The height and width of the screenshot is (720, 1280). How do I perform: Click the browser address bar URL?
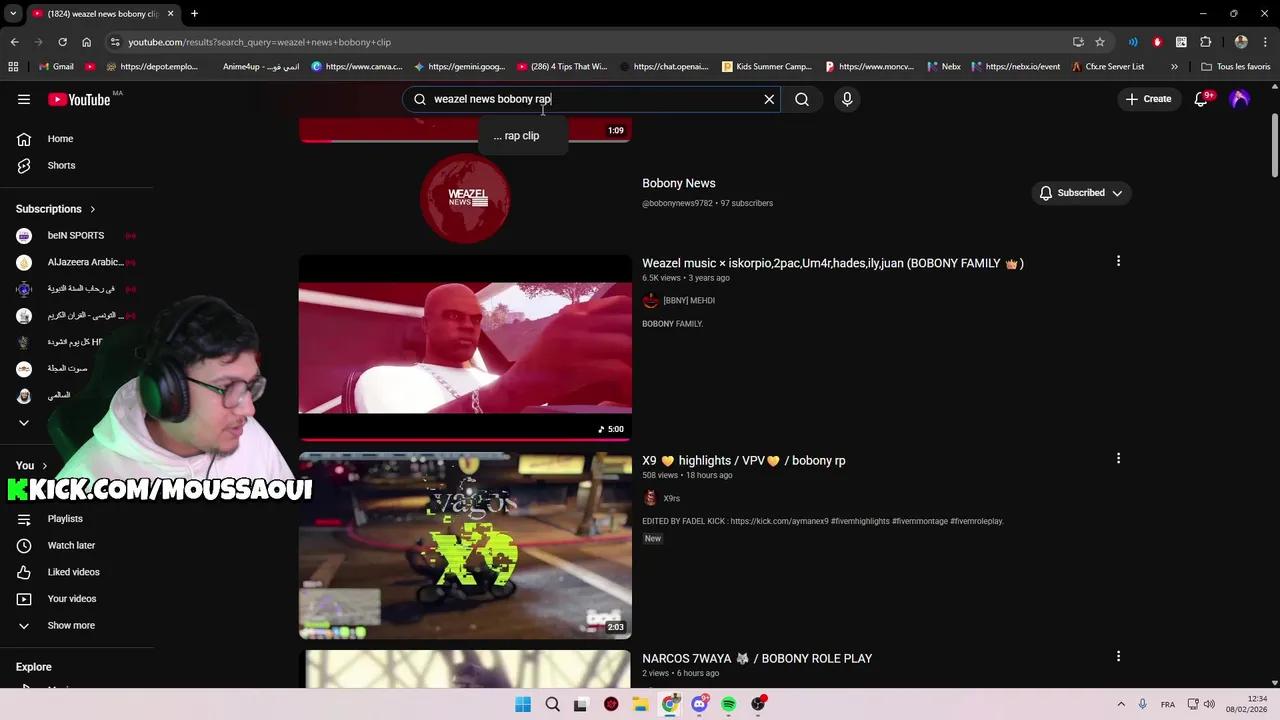click(259, 42)
